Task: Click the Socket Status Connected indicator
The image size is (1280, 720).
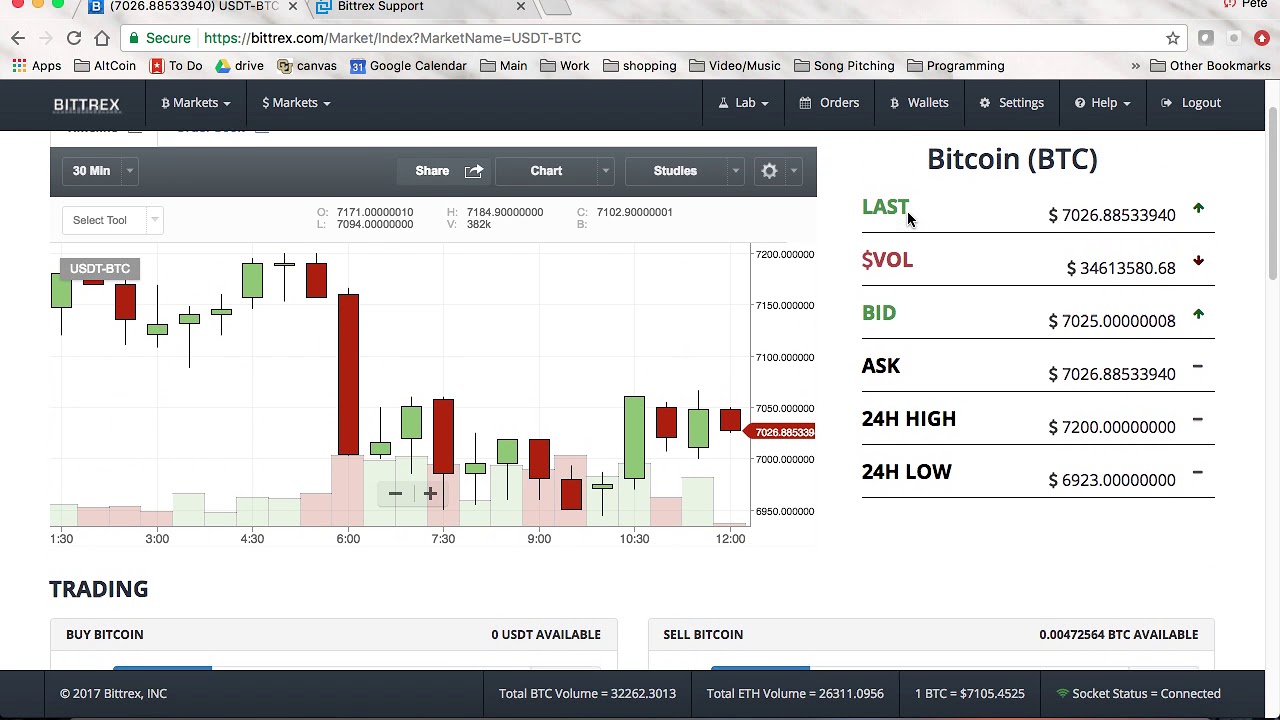Action: pyautogui.click(x=1138, y=694)
